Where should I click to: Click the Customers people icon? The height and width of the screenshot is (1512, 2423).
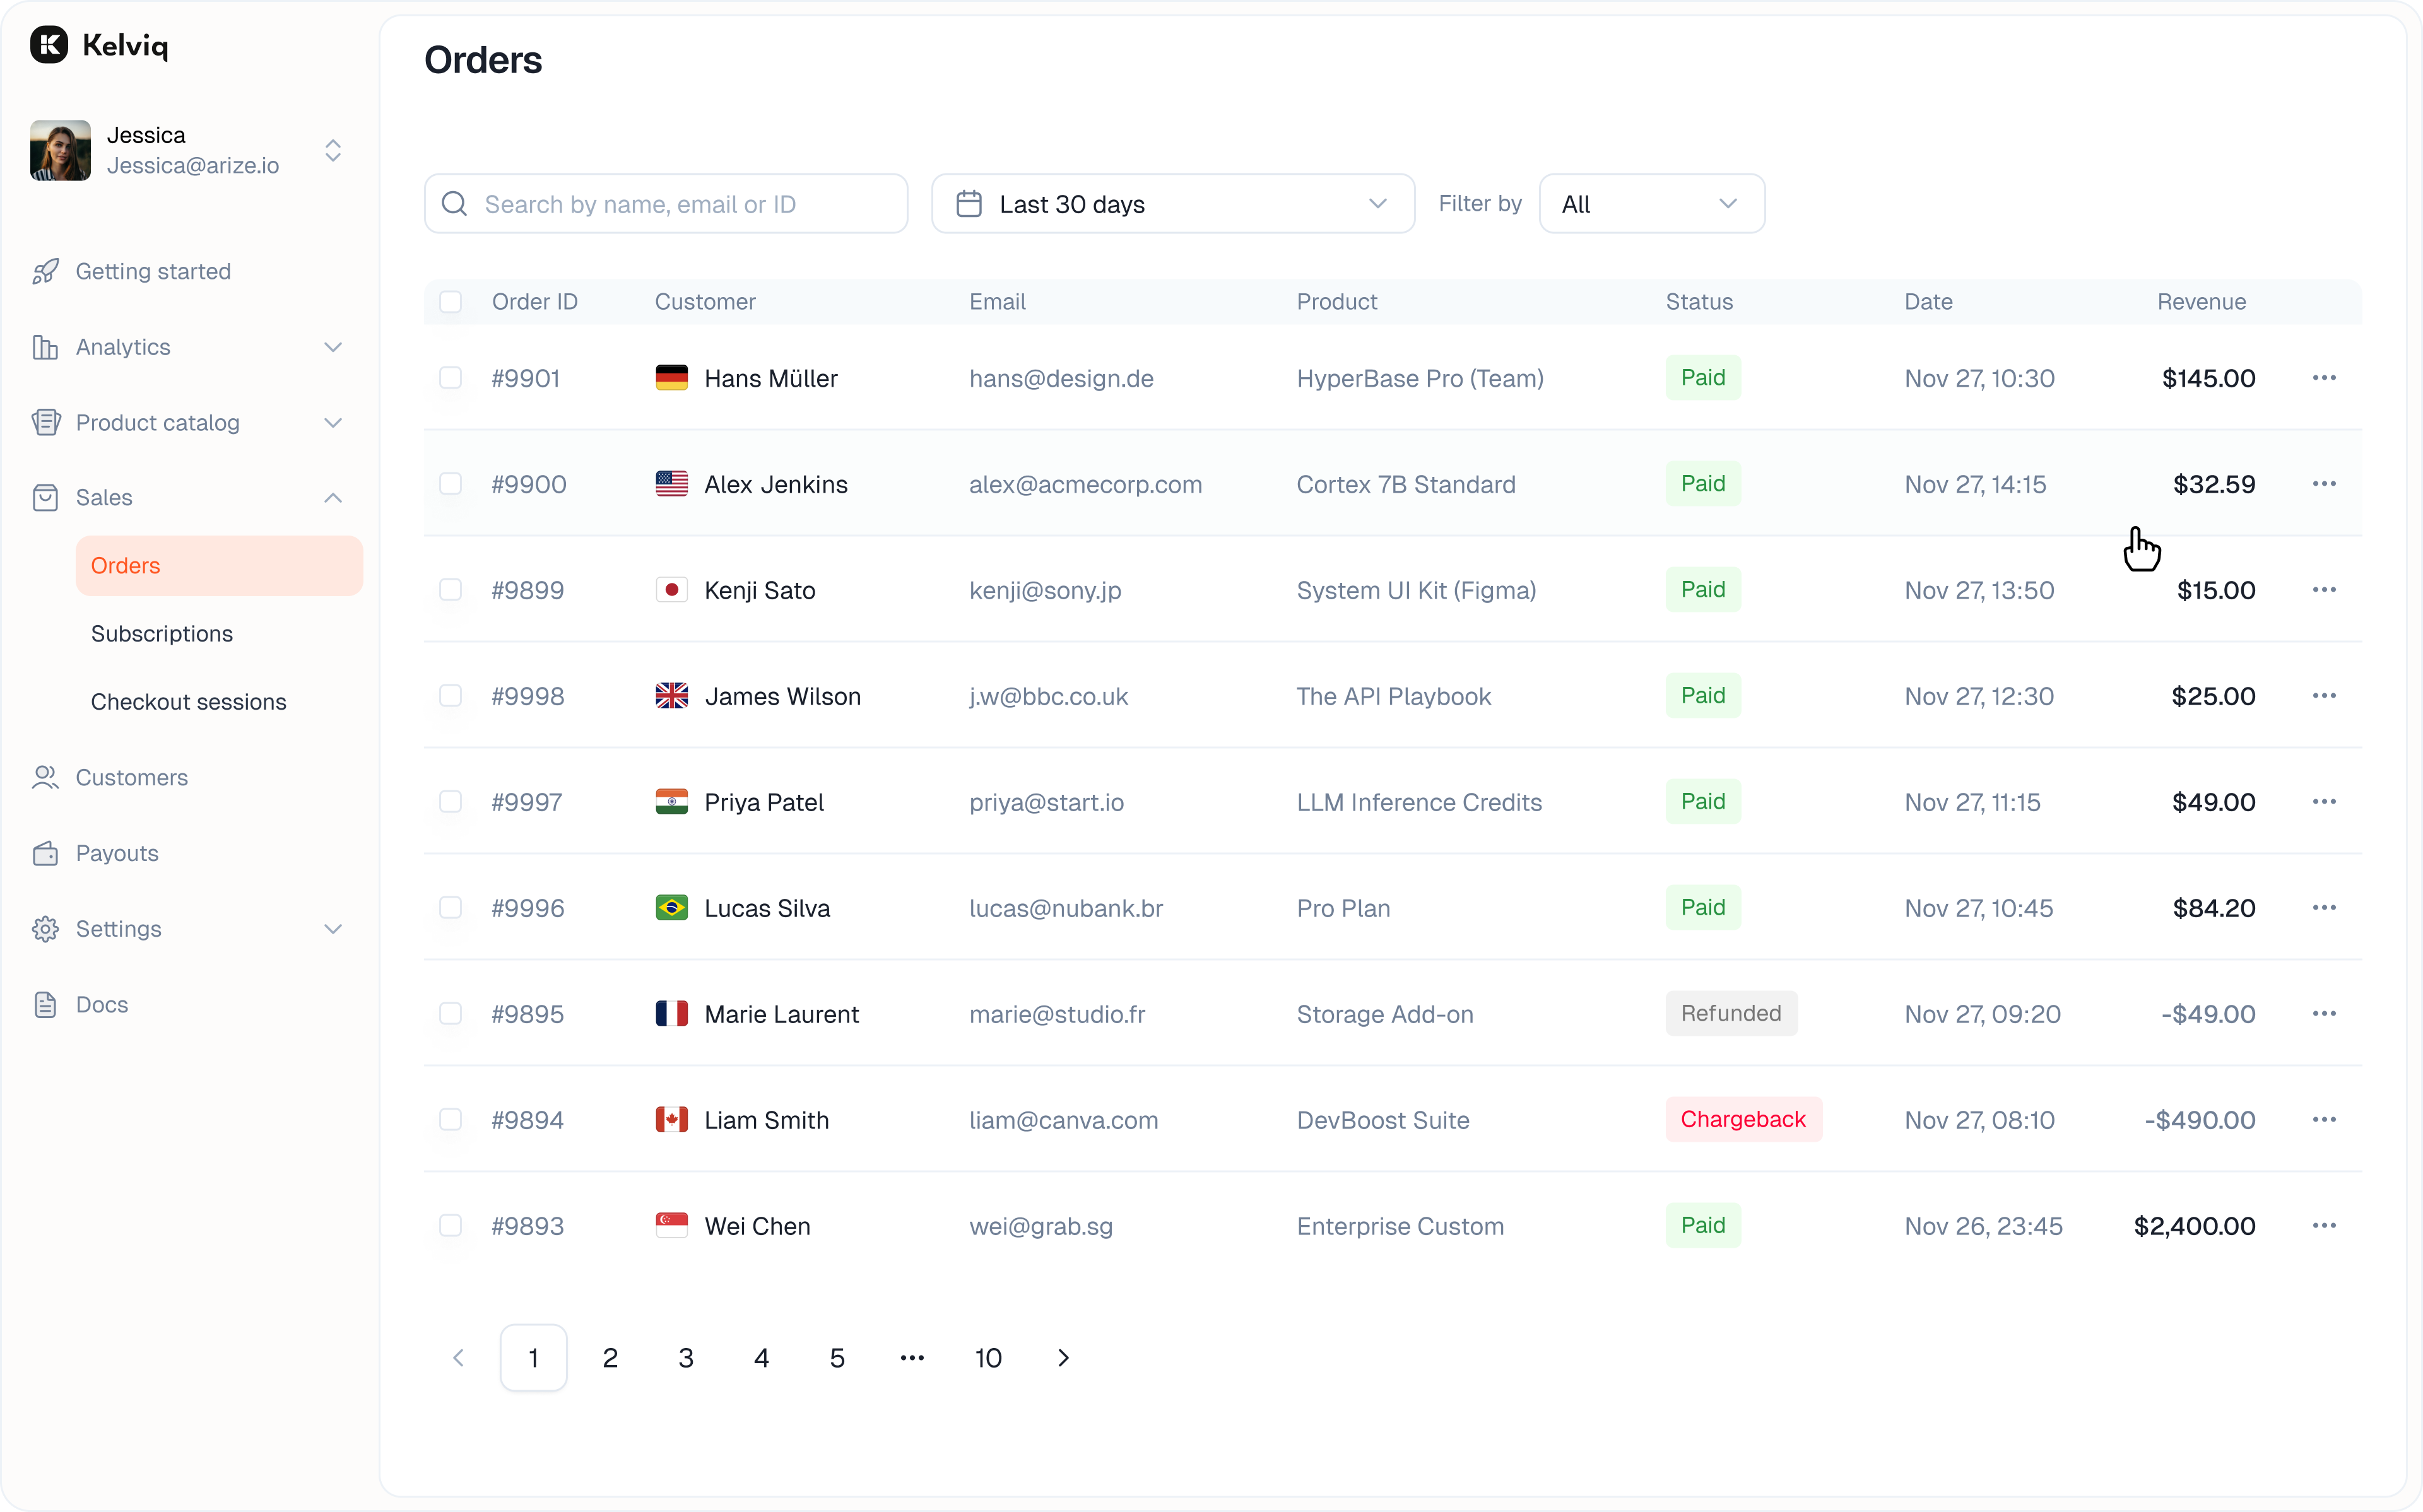[x=45, y=778]
